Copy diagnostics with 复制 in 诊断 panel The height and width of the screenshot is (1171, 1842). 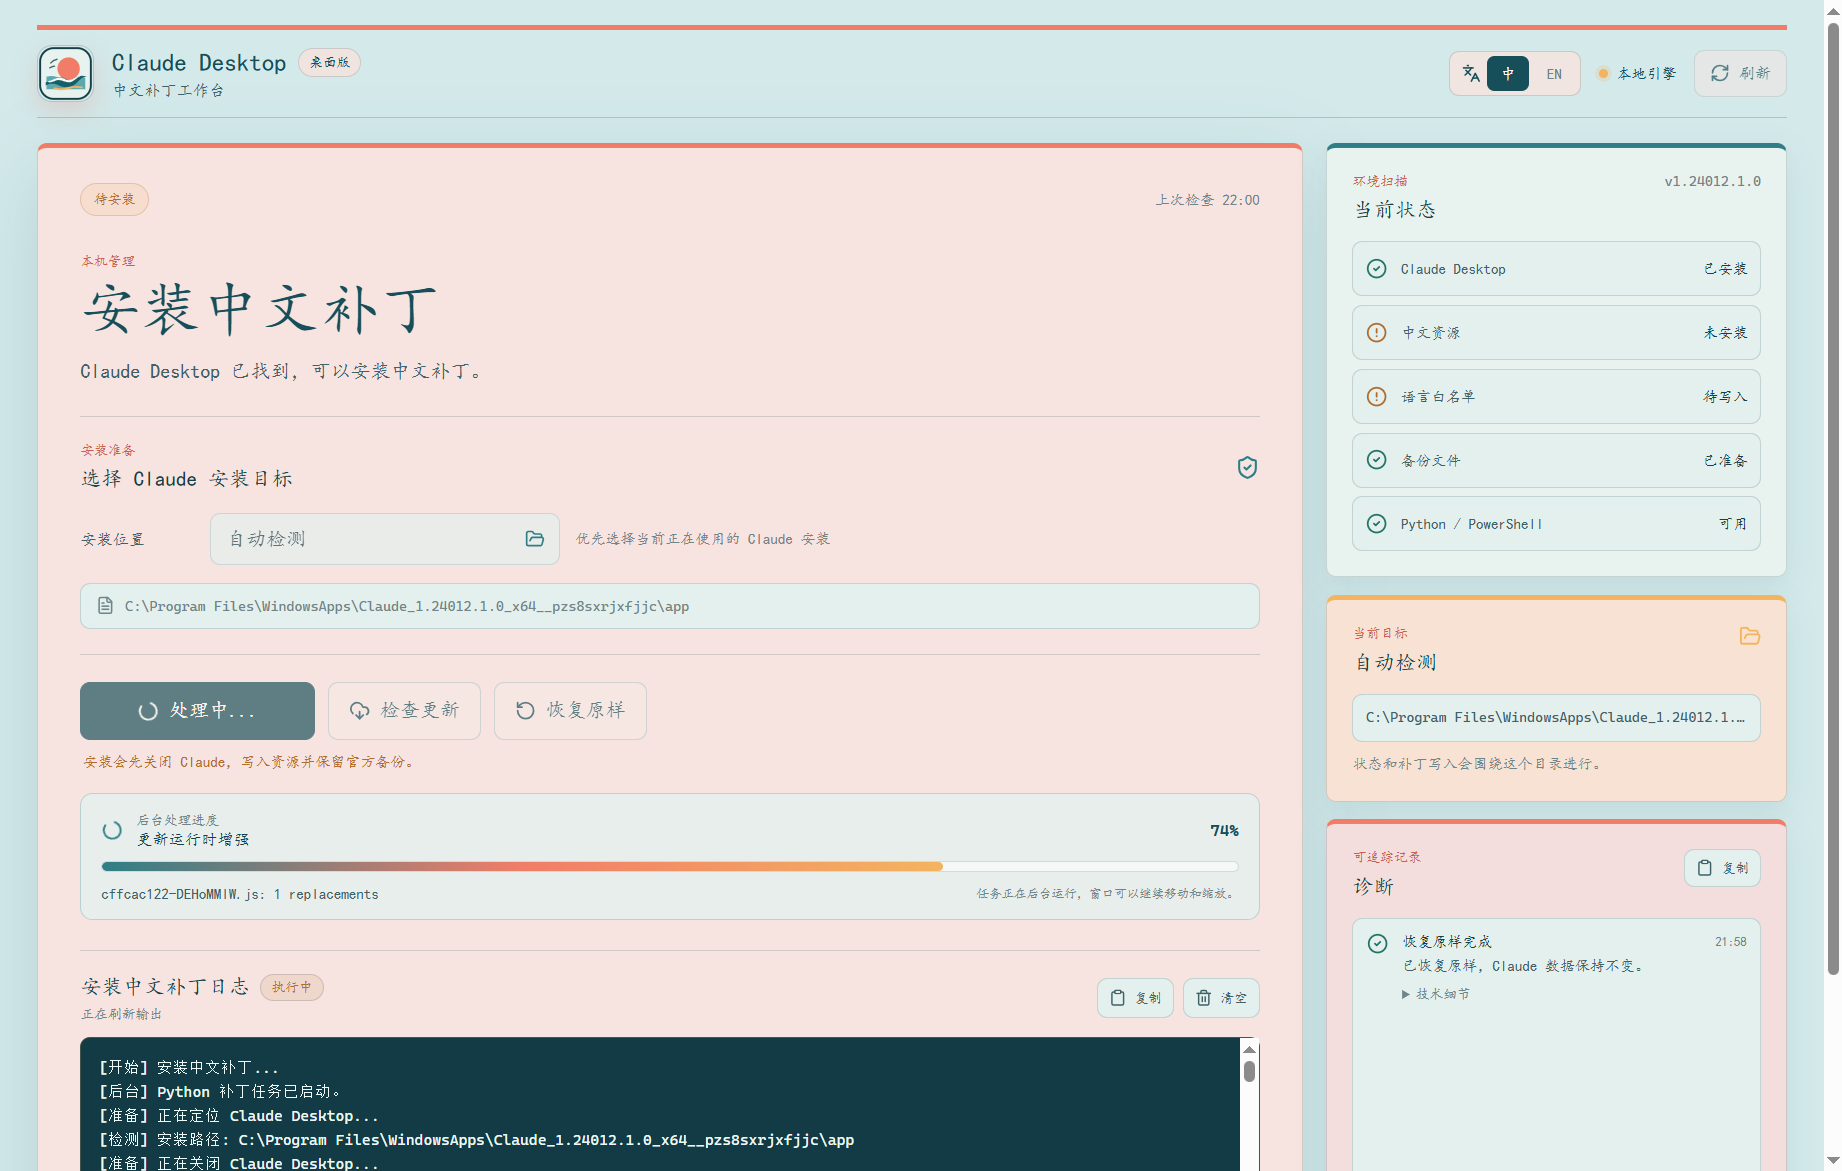coord(1722,868)
